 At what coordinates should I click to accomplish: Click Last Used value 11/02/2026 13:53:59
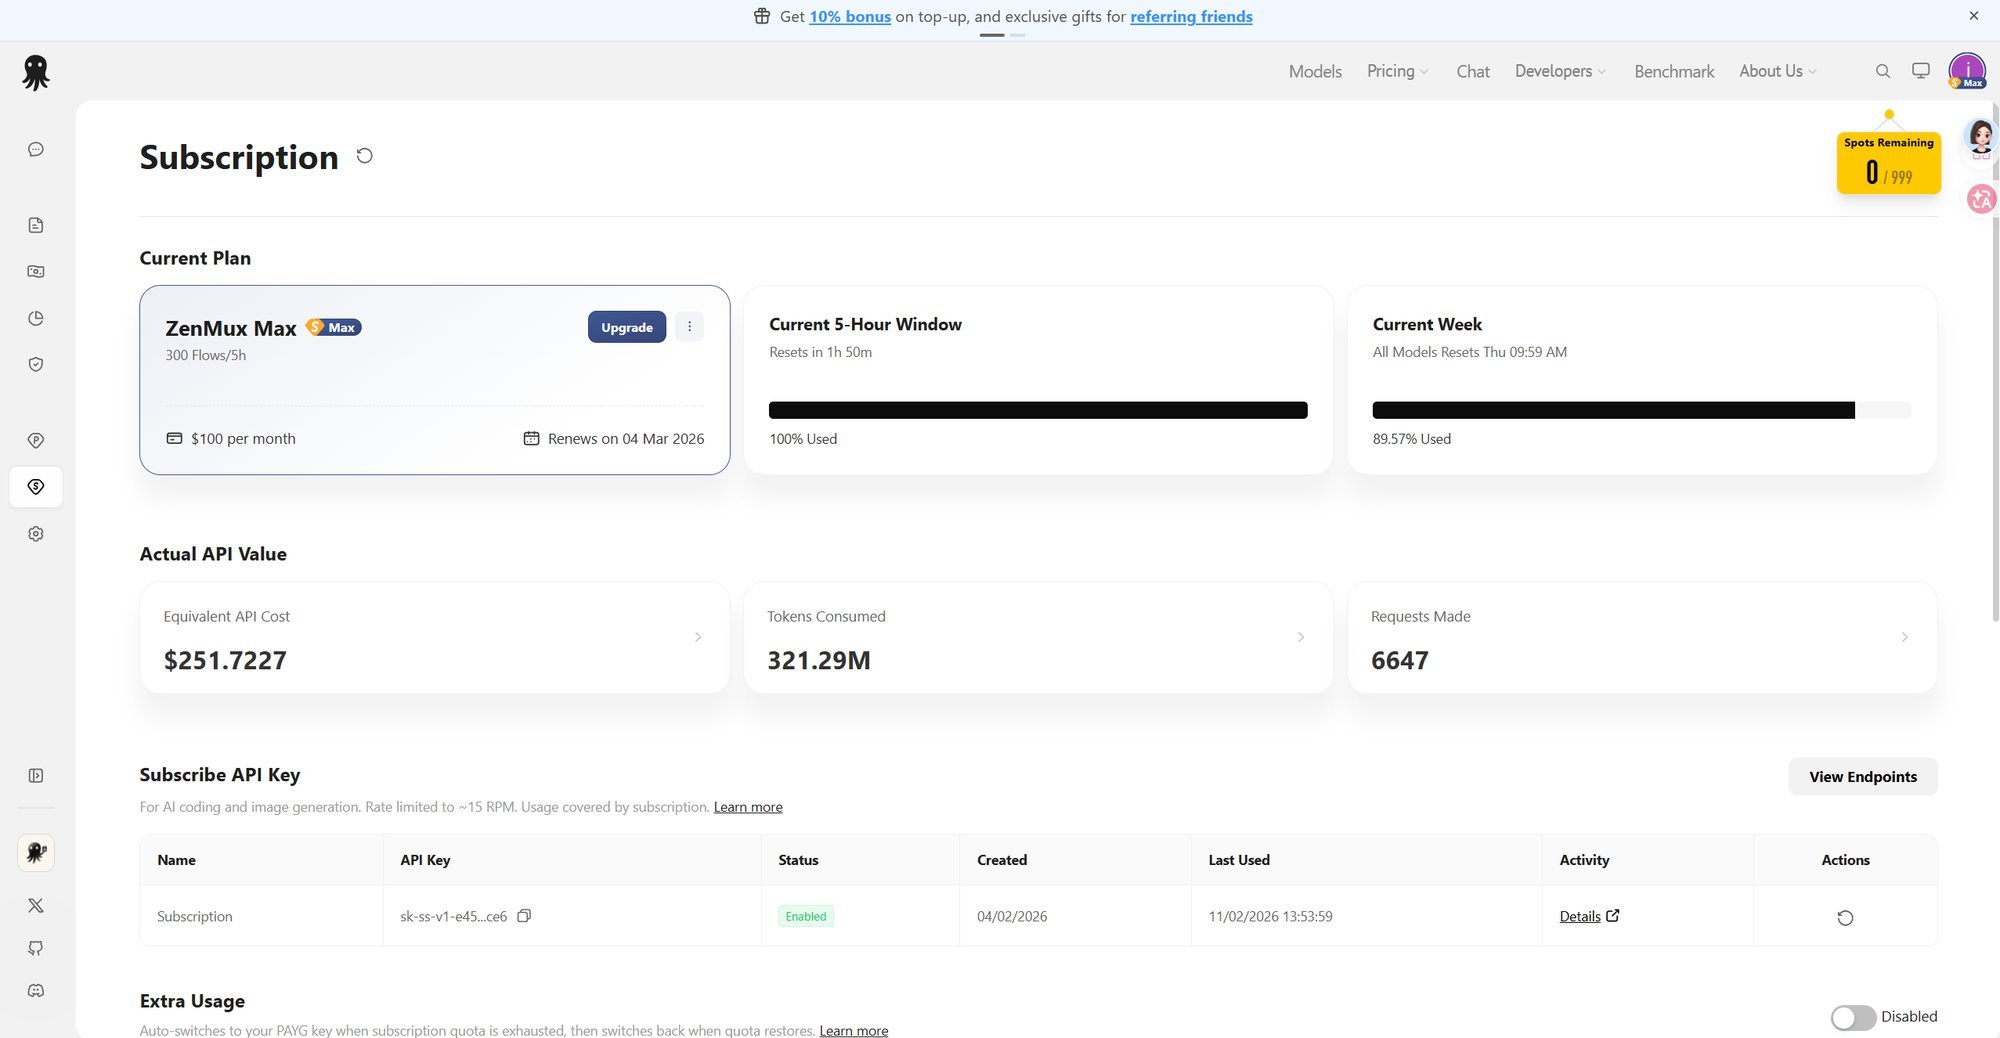(1270, 916)
